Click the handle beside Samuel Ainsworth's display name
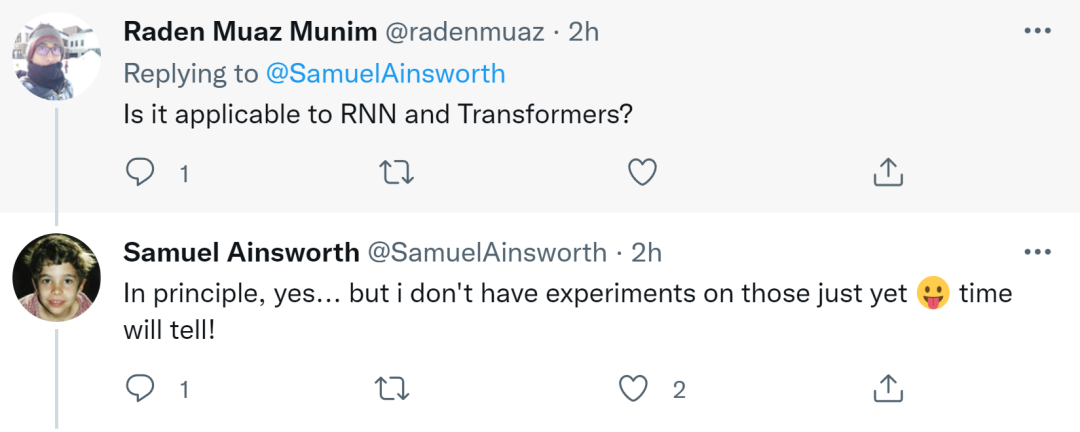Screen dimensions: 1080x432 tap(488, 252)
